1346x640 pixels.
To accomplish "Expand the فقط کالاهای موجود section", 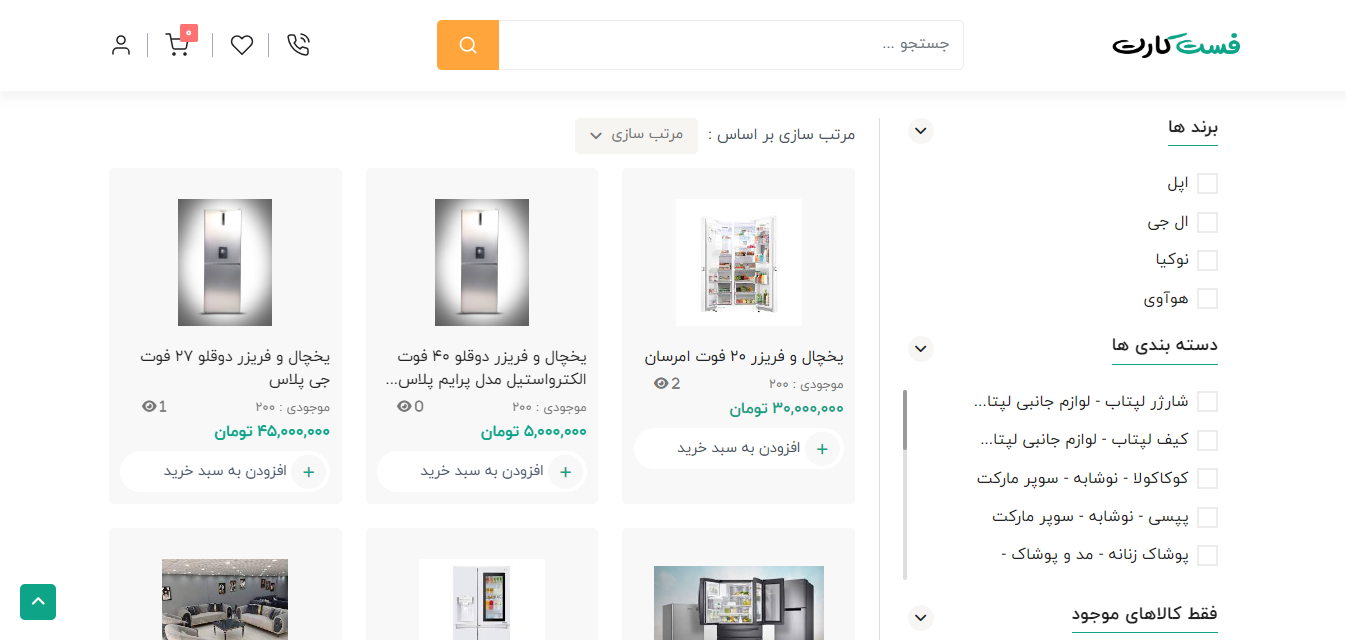I will tap(920, 617).
